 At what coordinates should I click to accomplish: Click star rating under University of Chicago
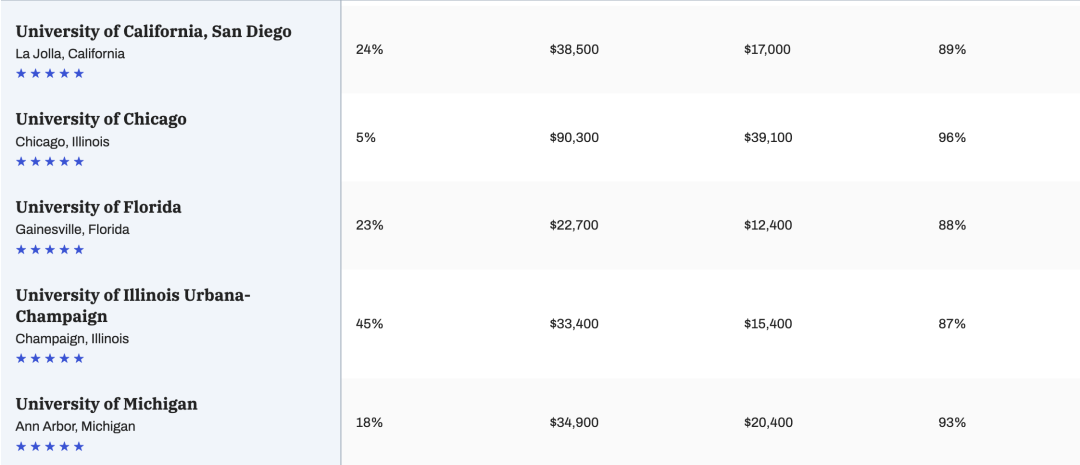[x=50, y=162]
